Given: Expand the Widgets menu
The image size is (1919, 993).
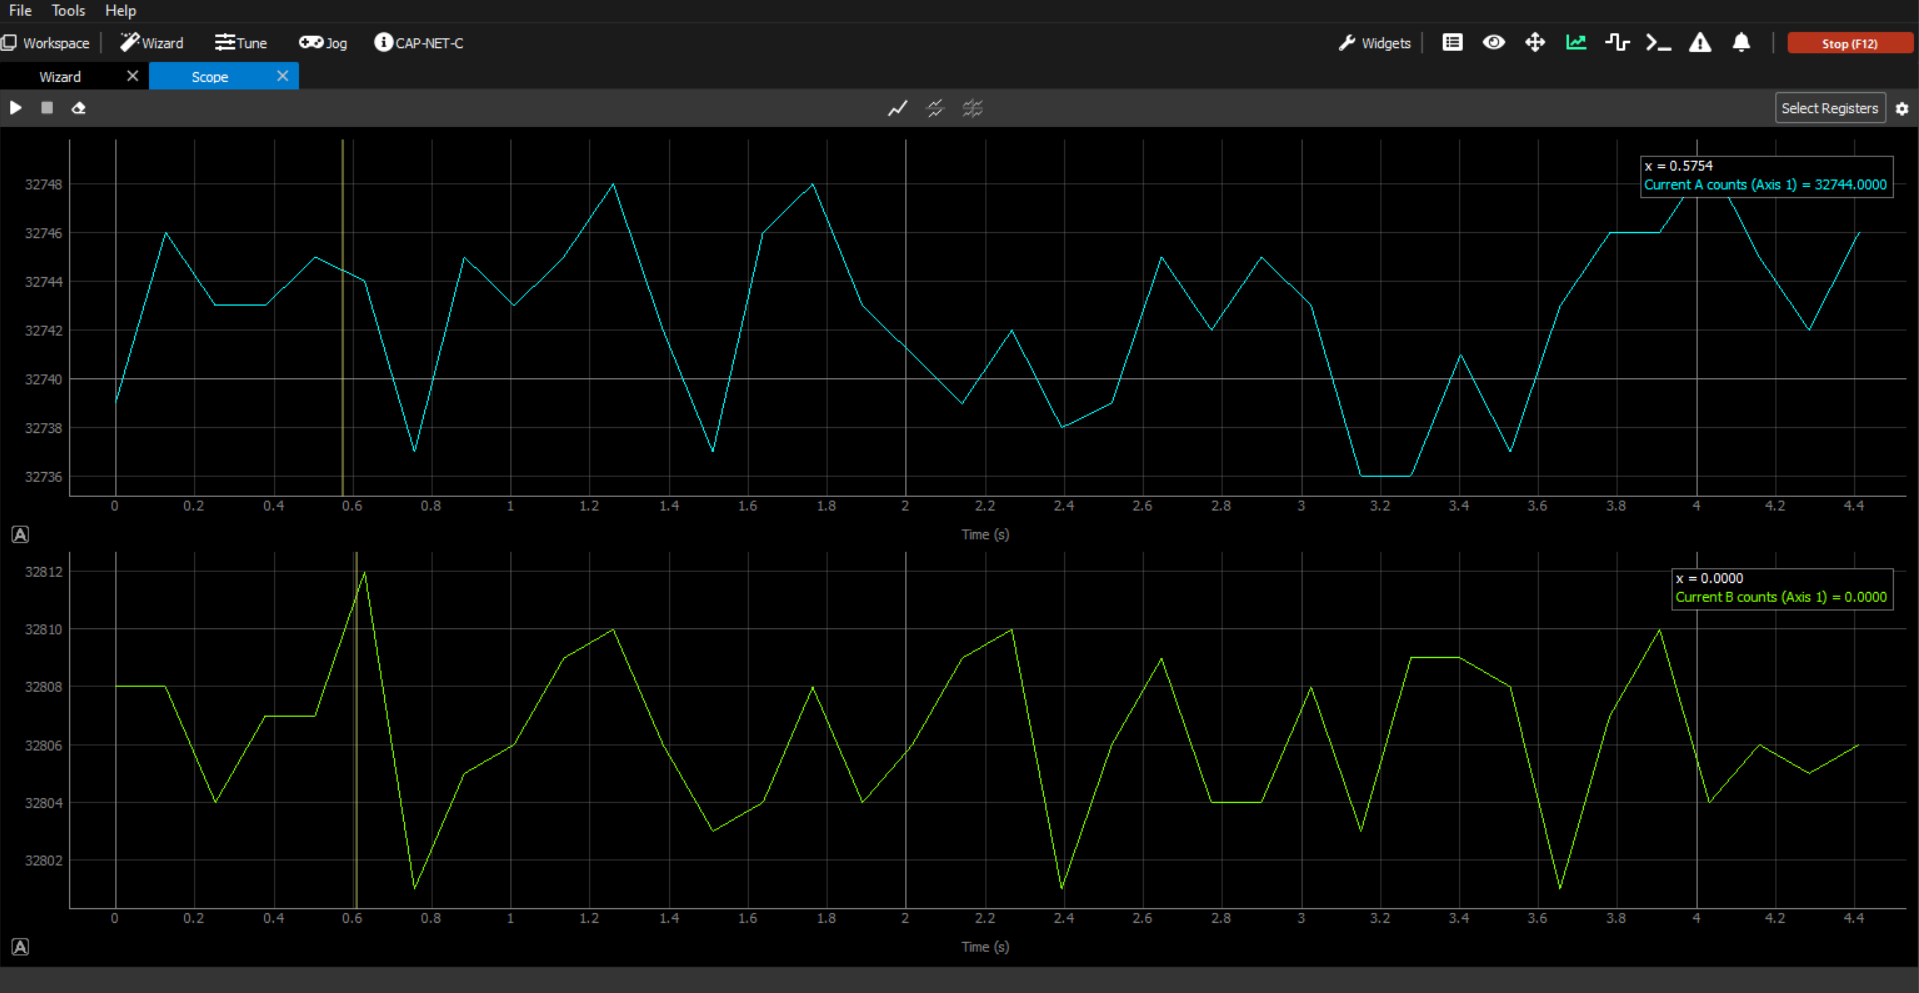Looking at the screenshot, I should point(1374,43).
